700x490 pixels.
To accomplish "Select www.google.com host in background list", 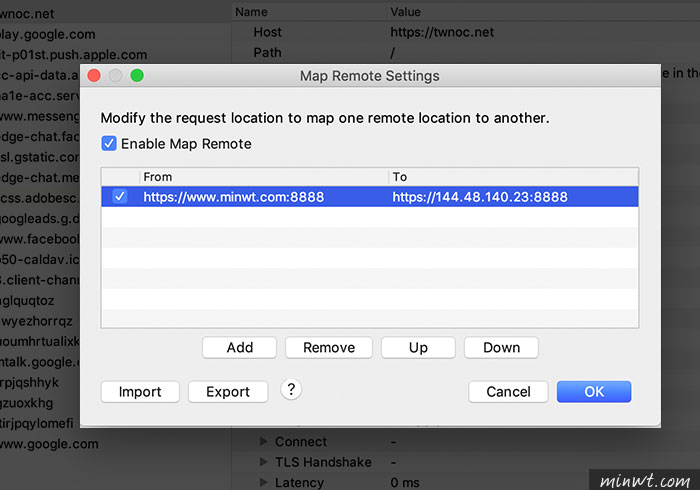I will click(x=49, y=444).
